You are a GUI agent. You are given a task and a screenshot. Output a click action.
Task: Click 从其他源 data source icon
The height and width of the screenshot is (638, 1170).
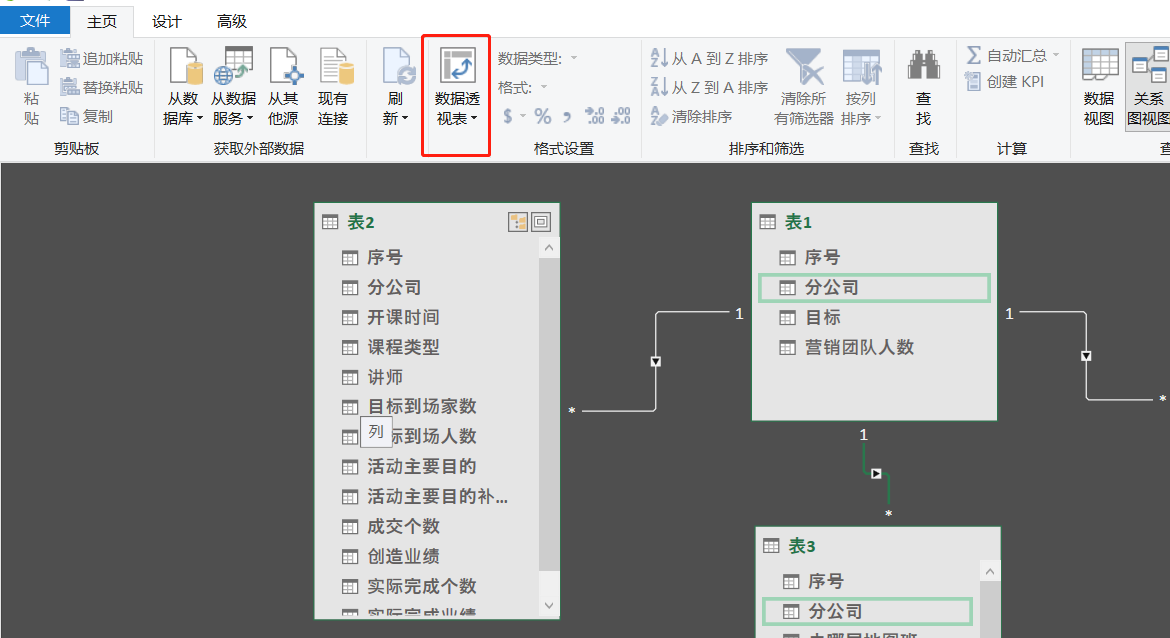point(283,68)
